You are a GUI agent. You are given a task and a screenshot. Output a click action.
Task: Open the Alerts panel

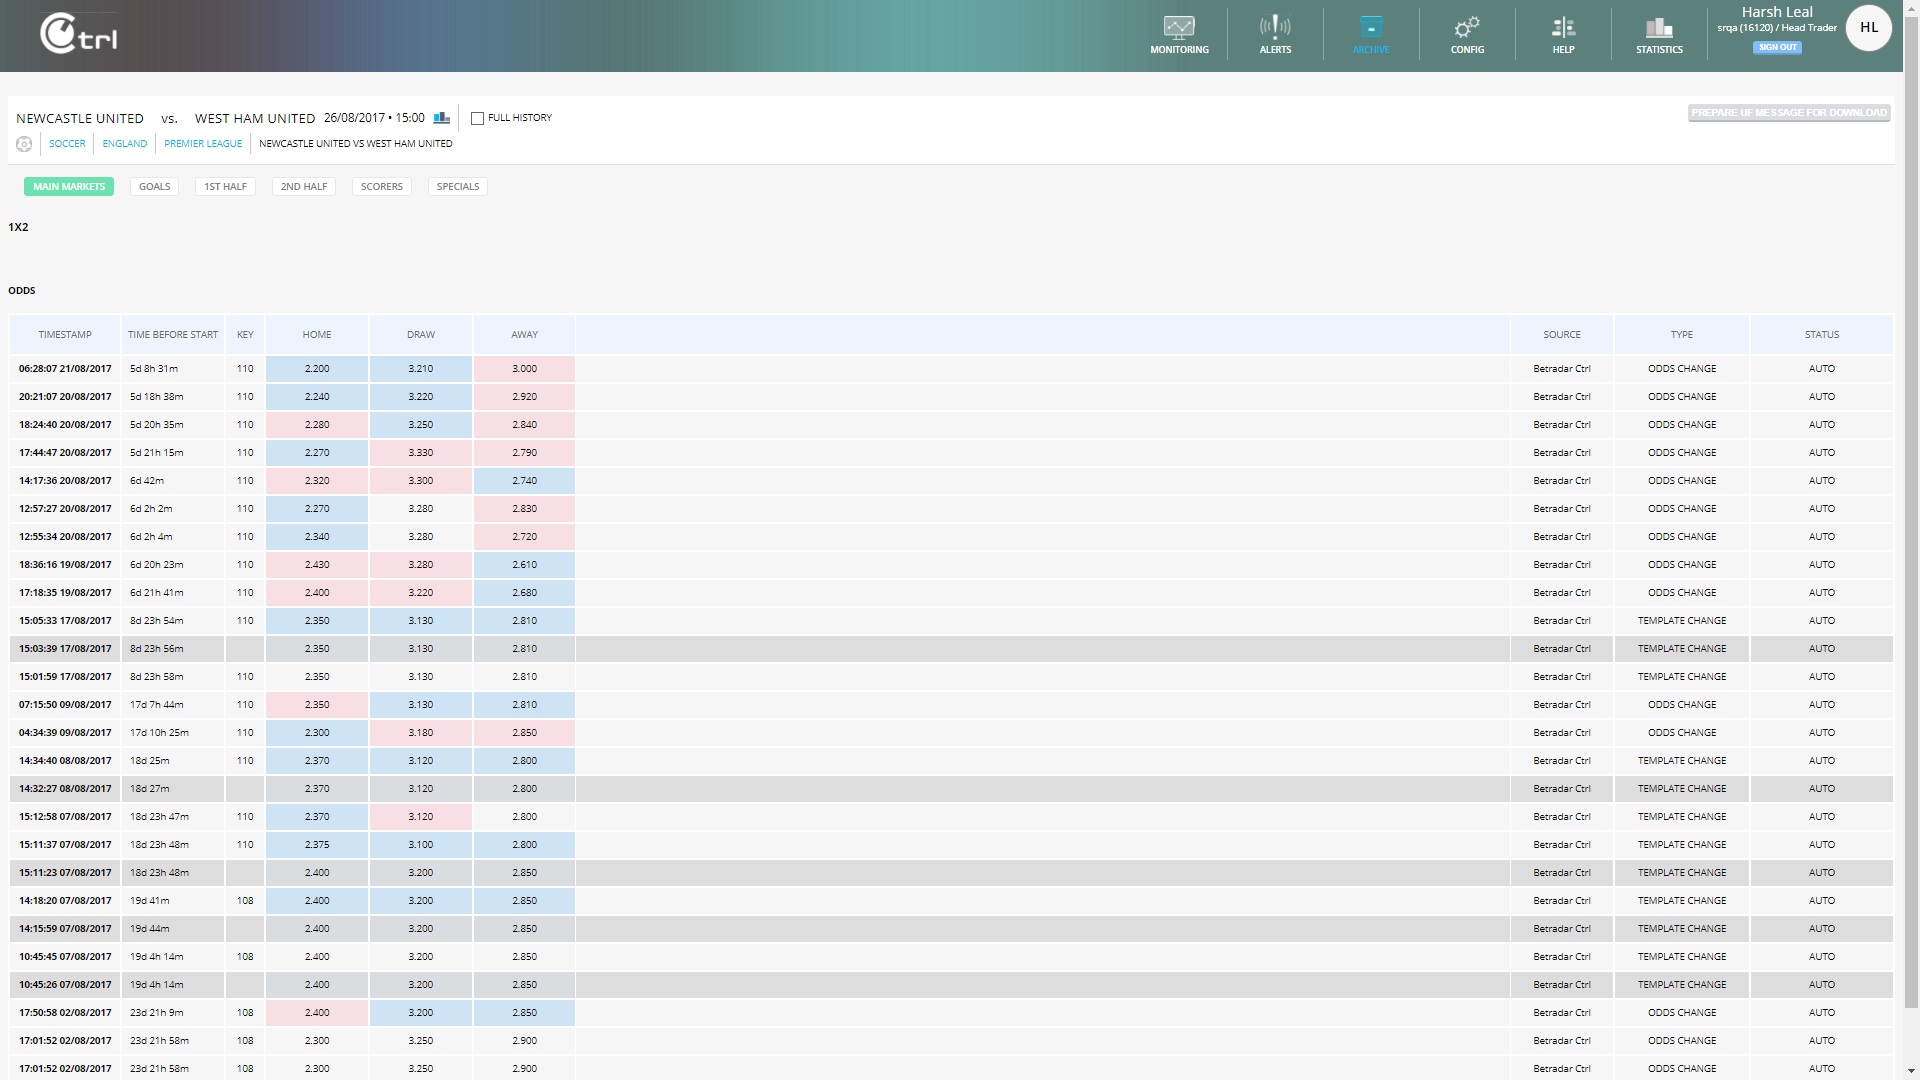point(1275,35)
